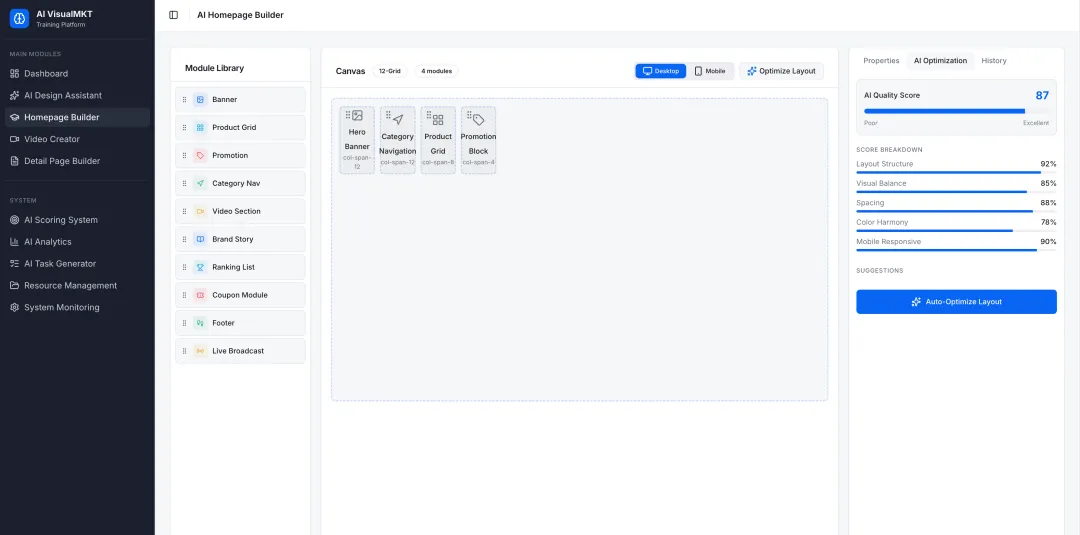Click the Coupon Module ticket icon

[x=200, y=295]
